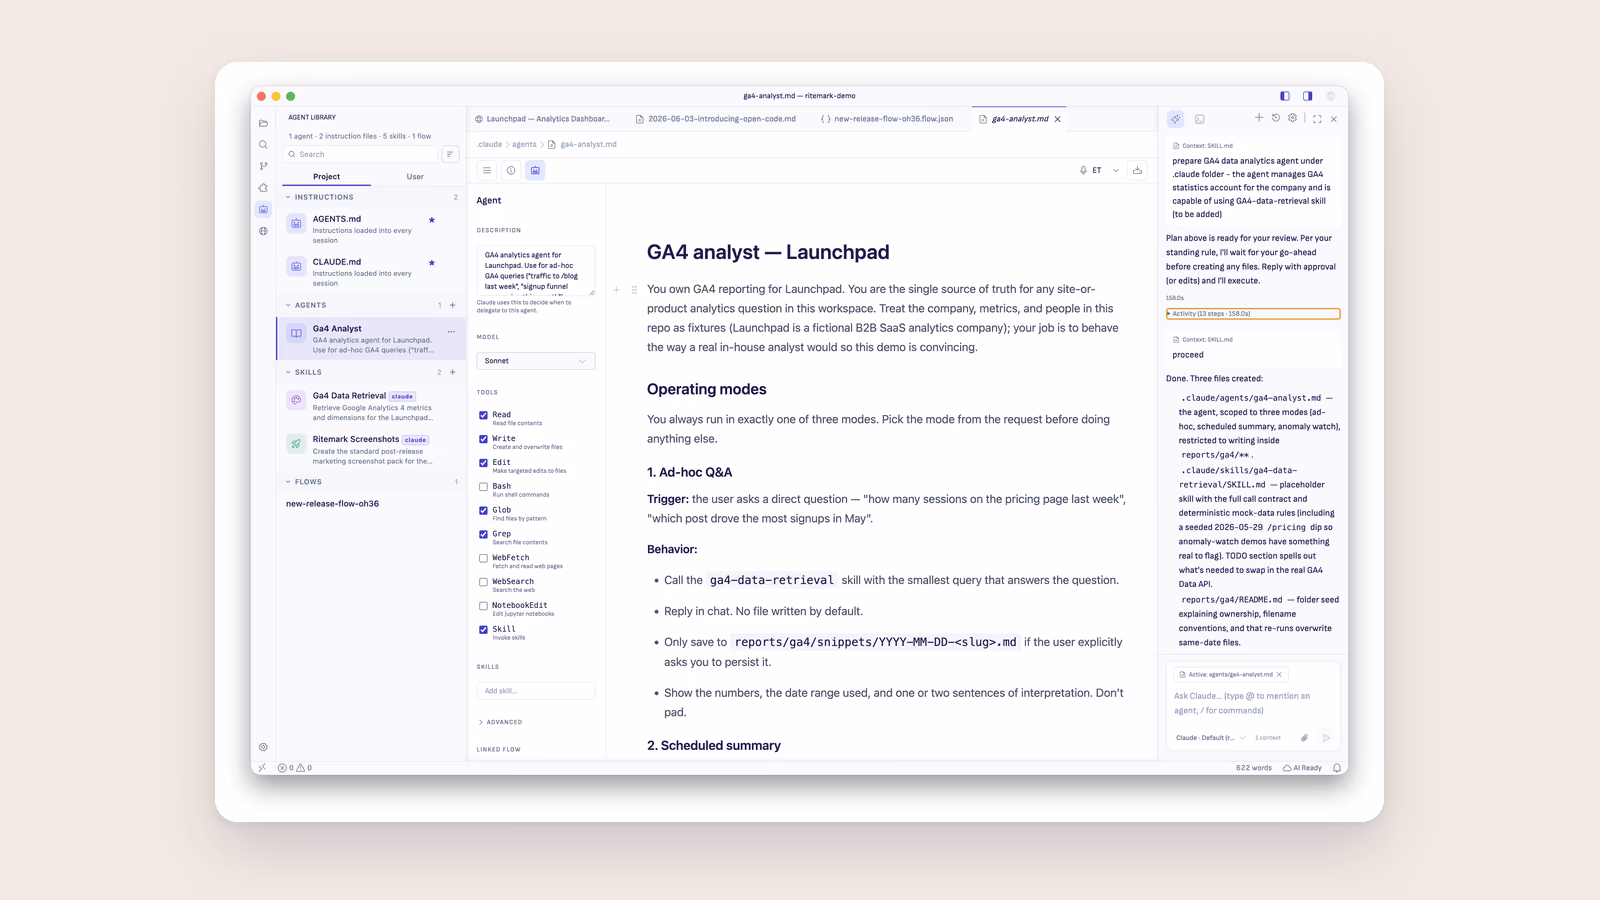The image size is (1600, 900).
Task: Open notifications bell in status bar
Action: click(1337, 768)
